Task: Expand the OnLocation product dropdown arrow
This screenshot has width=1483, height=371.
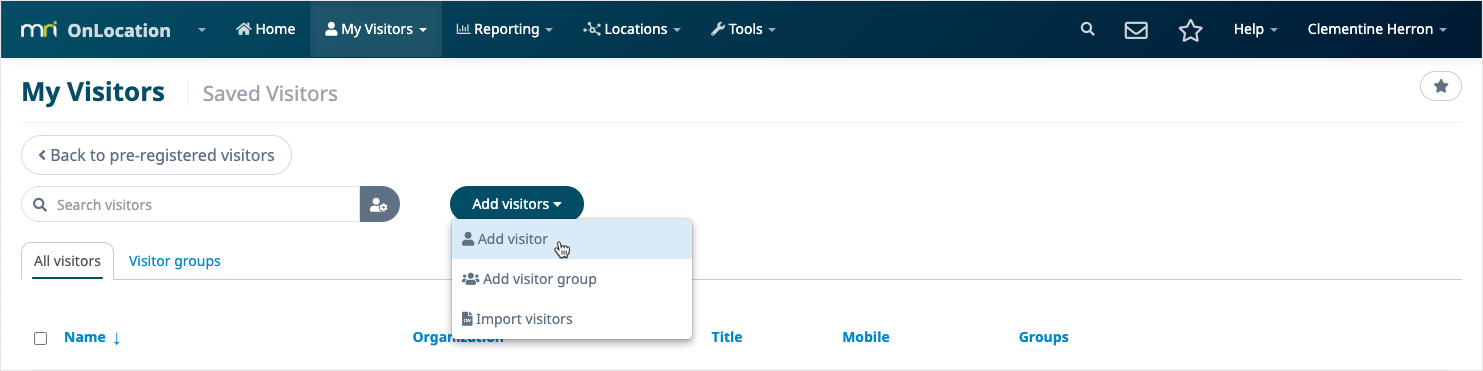Action: pyautogui.click(x=202, y=30)
